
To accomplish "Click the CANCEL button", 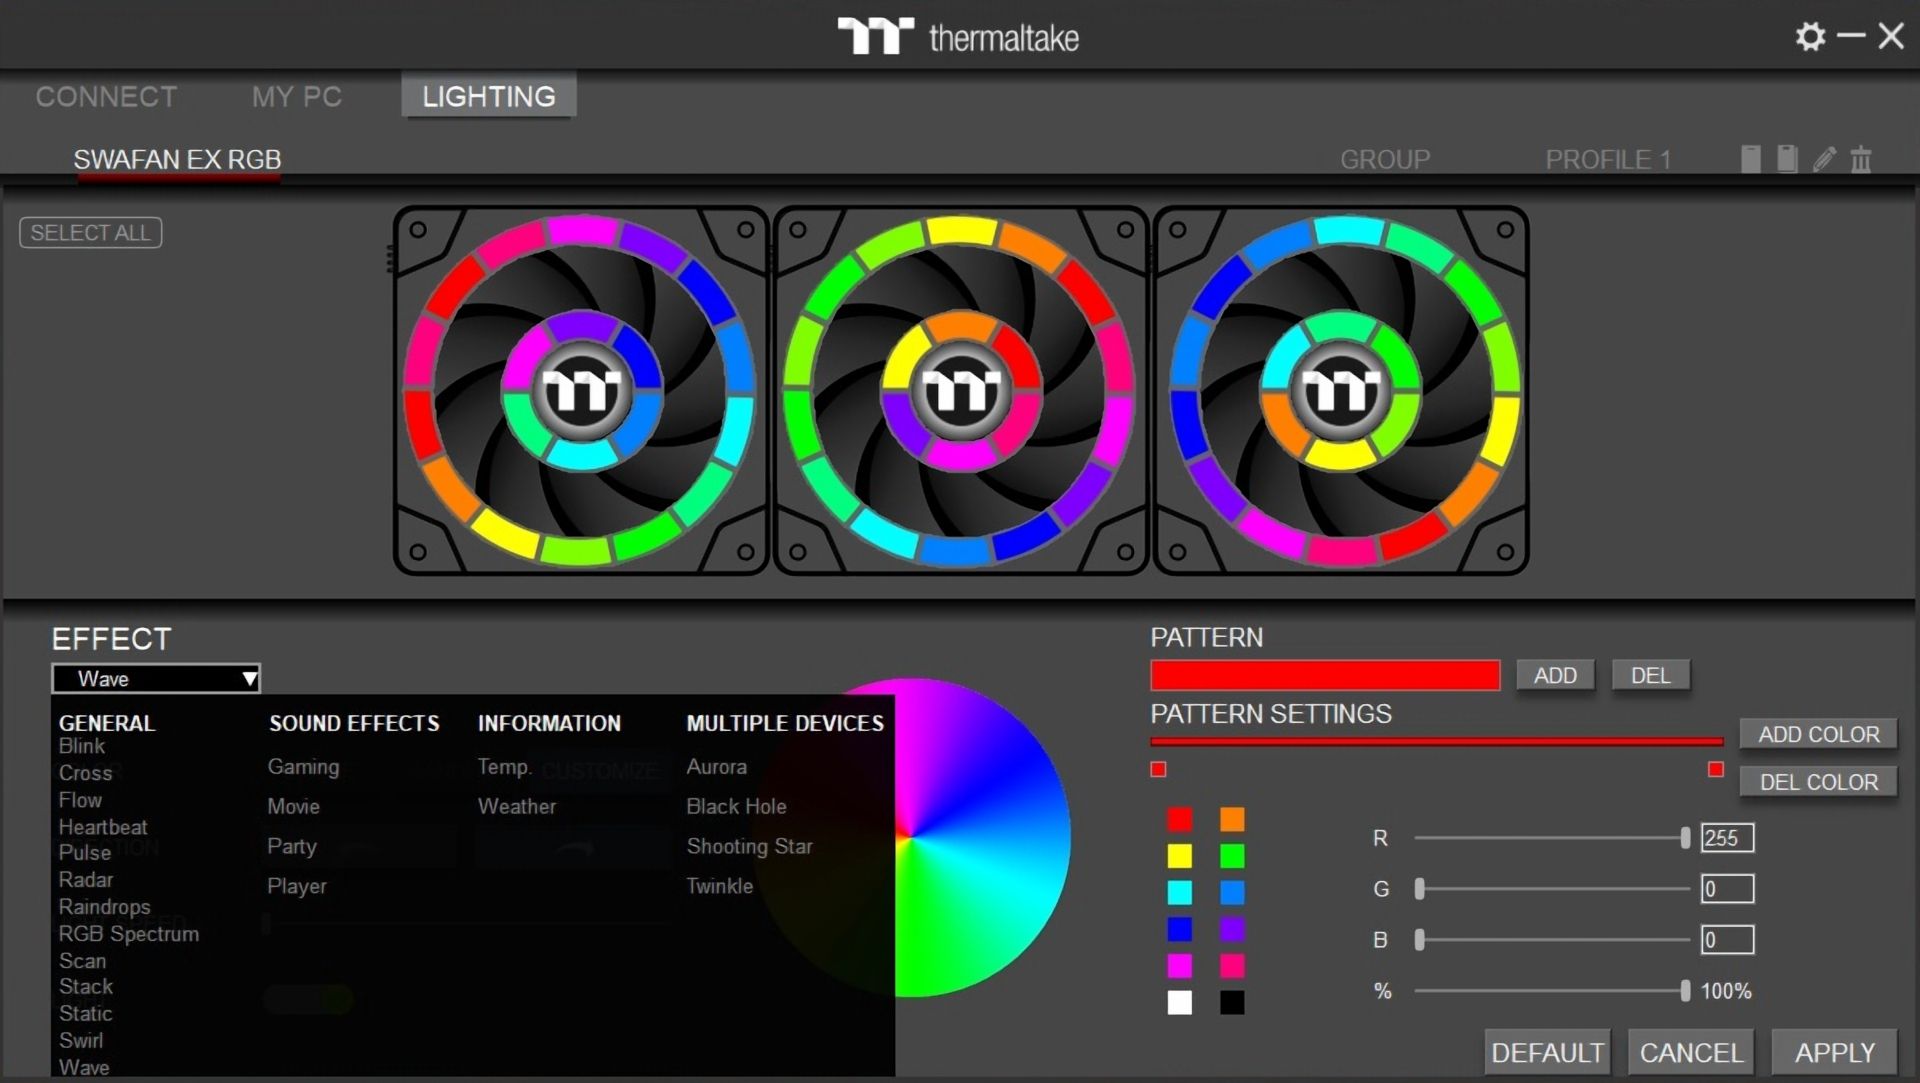I will [1691, 1052].
